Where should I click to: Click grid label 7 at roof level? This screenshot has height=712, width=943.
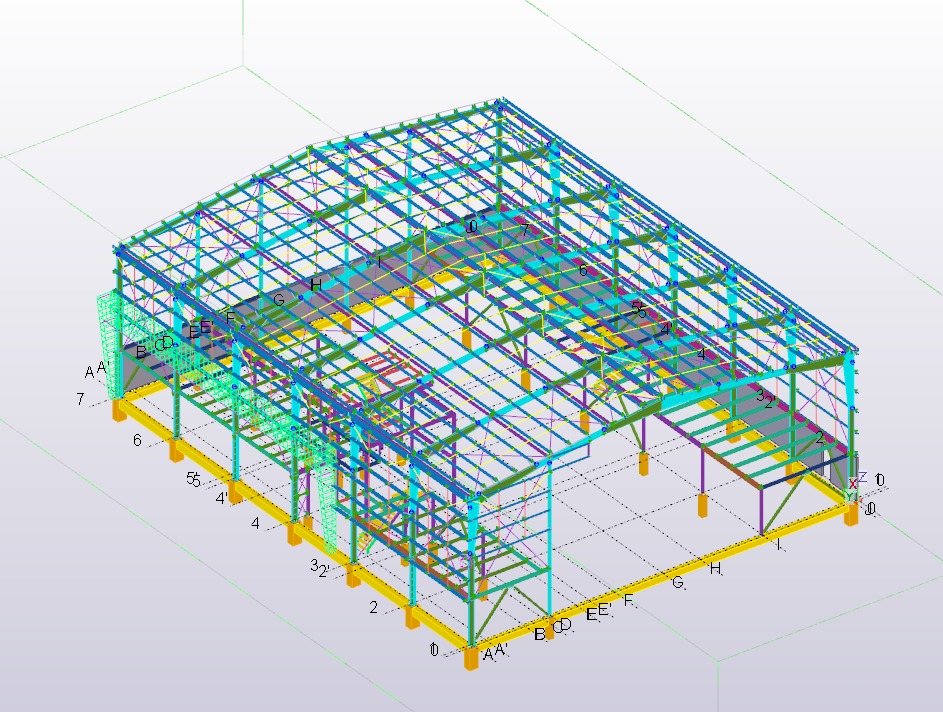pos(524,231)
